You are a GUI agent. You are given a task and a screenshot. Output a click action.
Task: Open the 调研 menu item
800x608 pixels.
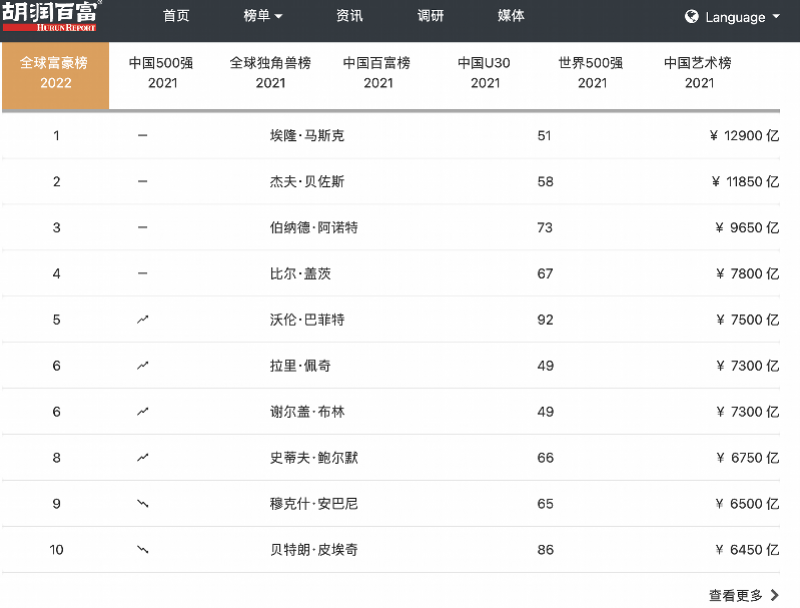[431, 16]
